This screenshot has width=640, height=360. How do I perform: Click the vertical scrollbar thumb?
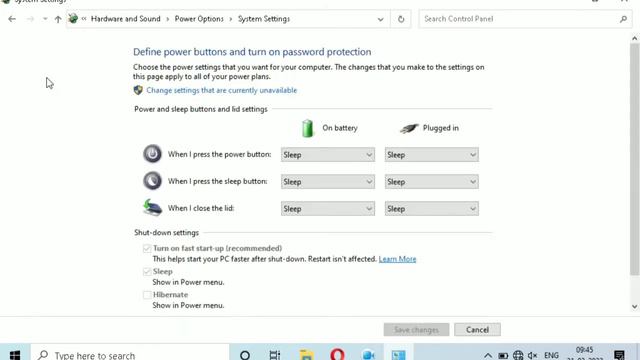[x=634, y=159]
